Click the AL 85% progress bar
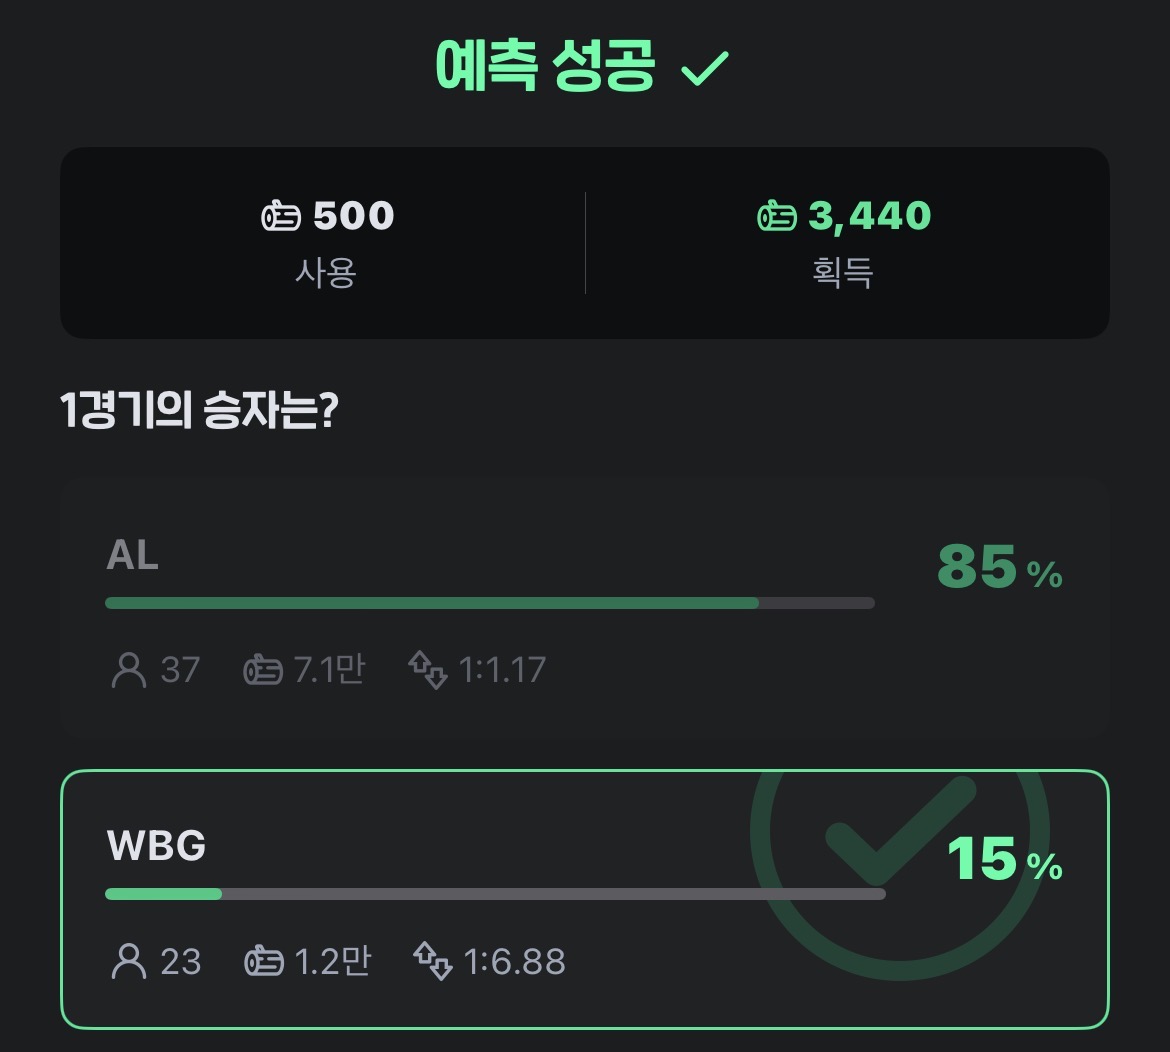 point(490,603)
